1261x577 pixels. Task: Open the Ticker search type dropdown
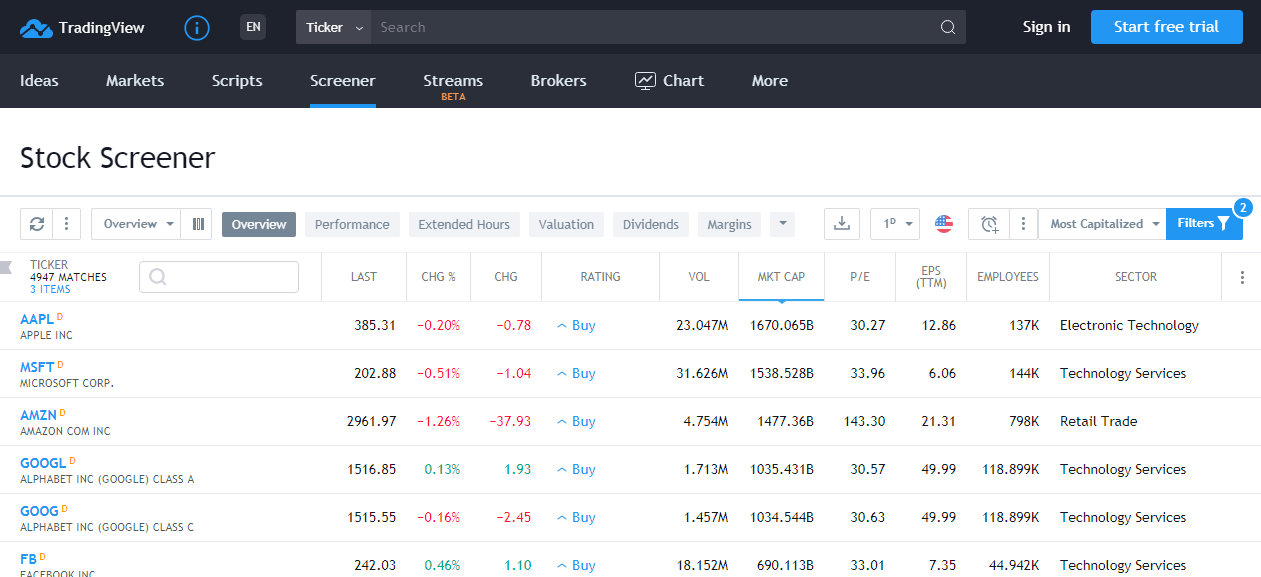[334, 27]
